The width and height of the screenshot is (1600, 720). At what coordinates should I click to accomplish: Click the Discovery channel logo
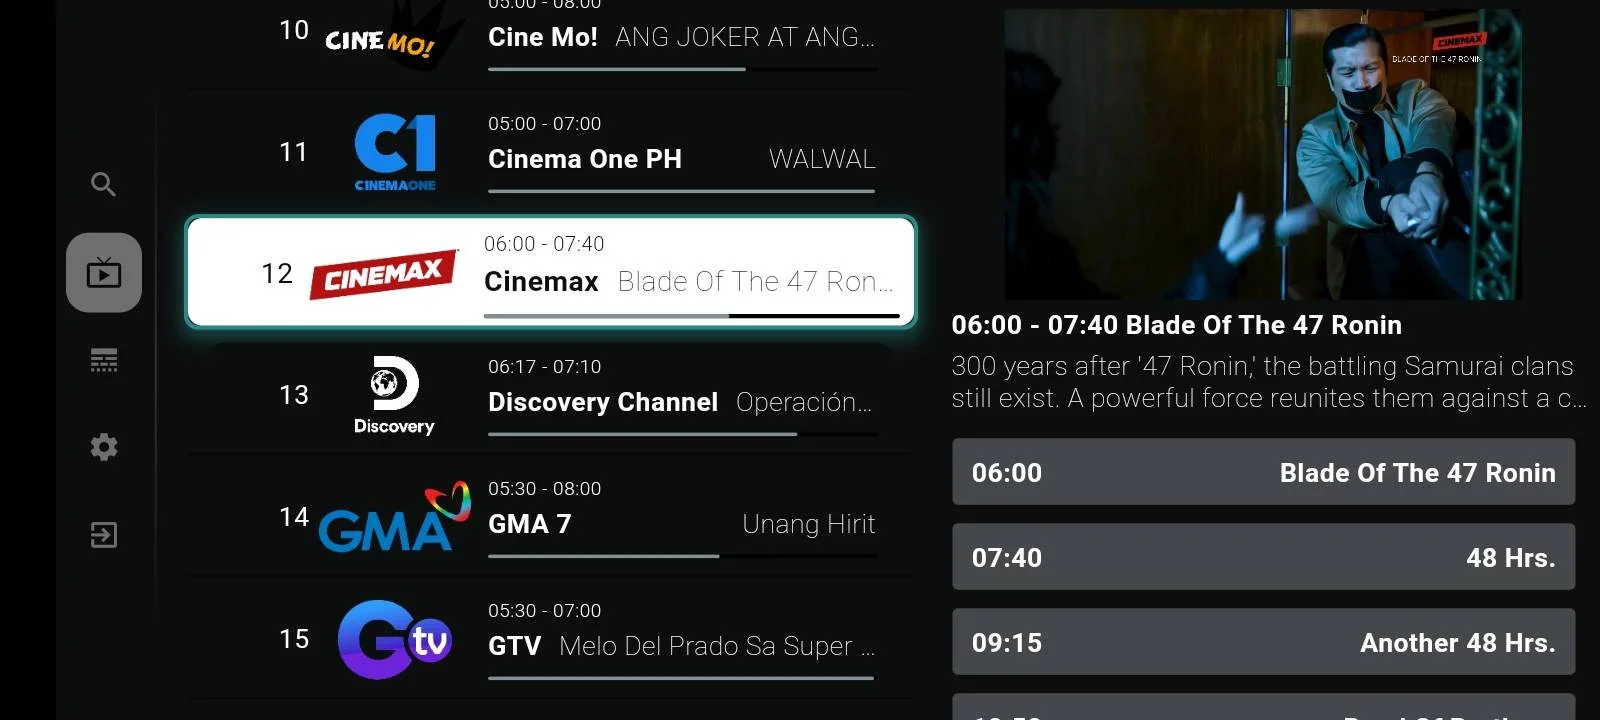point(394,395)
